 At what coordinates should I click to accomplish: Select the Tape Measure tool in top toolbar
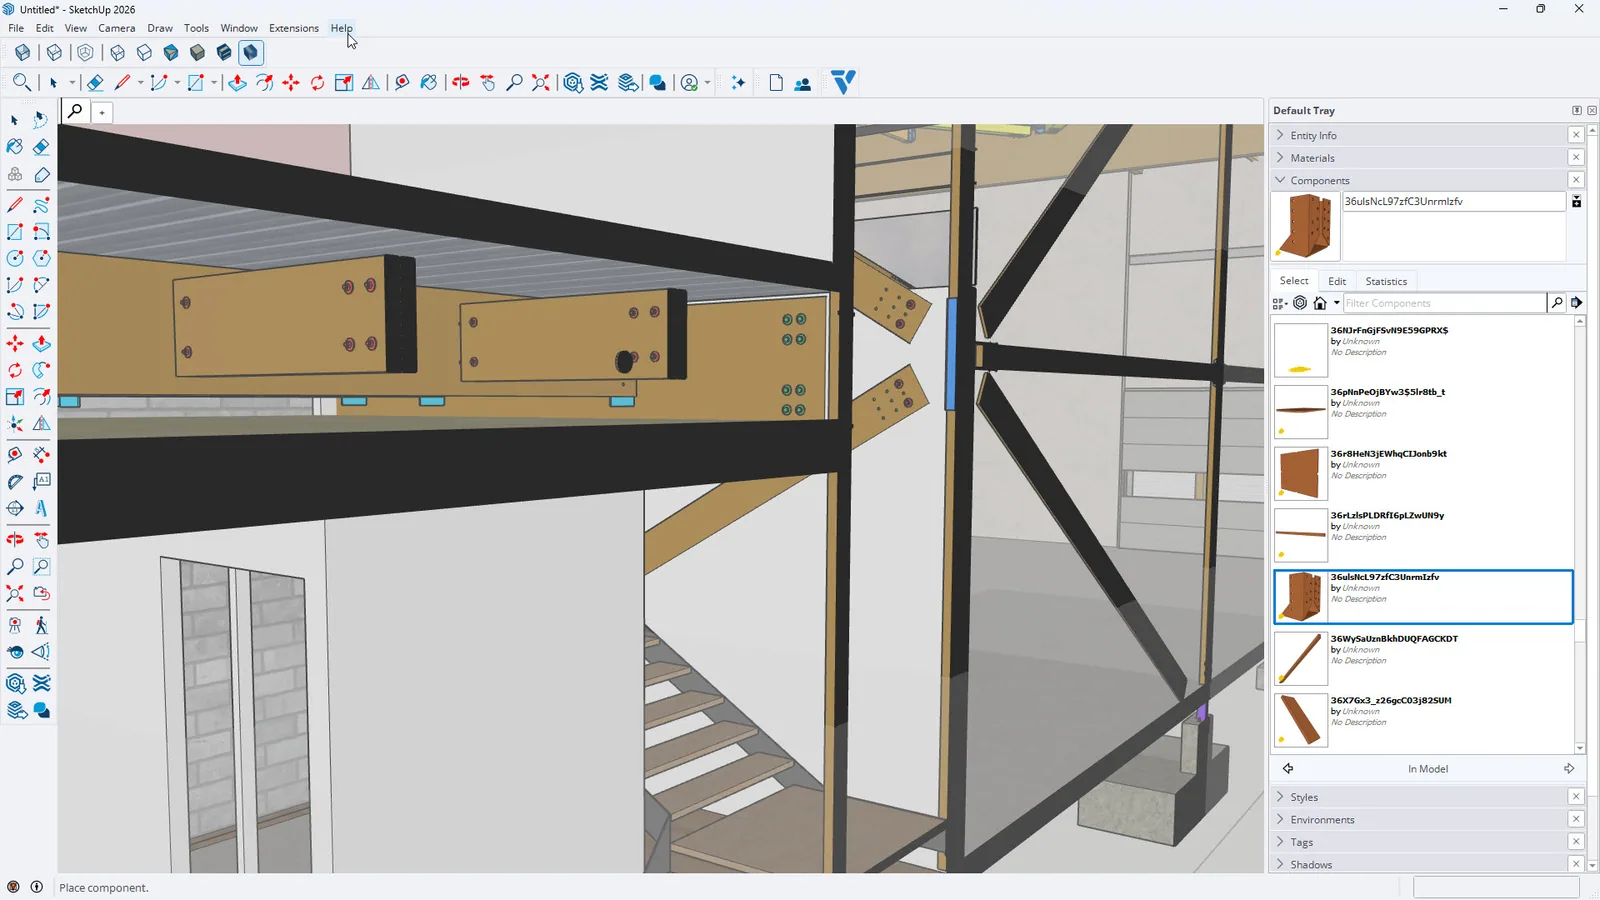402,83
